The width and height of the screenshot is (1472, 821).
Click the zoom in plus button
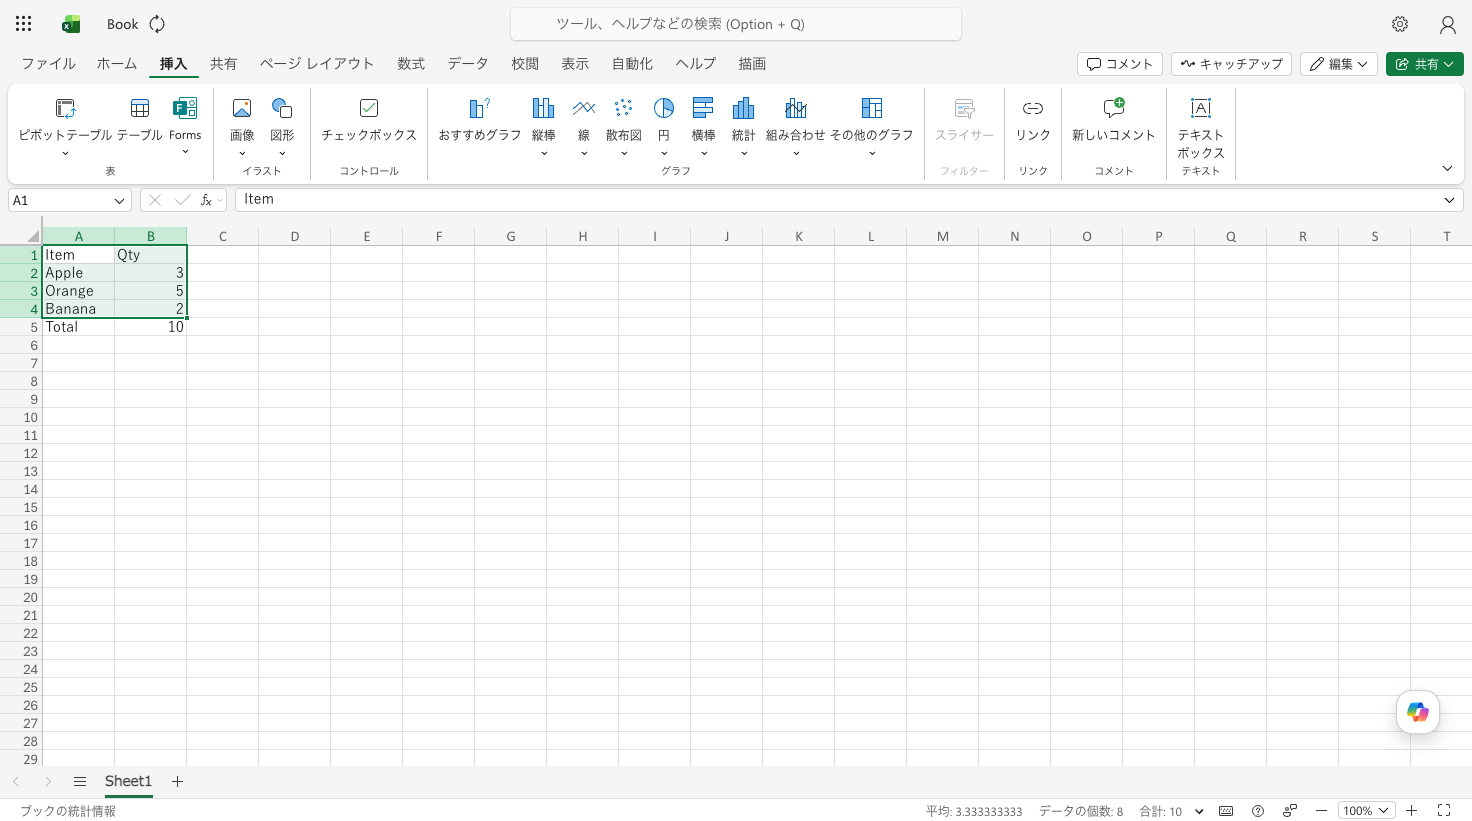coord(1412,811)
